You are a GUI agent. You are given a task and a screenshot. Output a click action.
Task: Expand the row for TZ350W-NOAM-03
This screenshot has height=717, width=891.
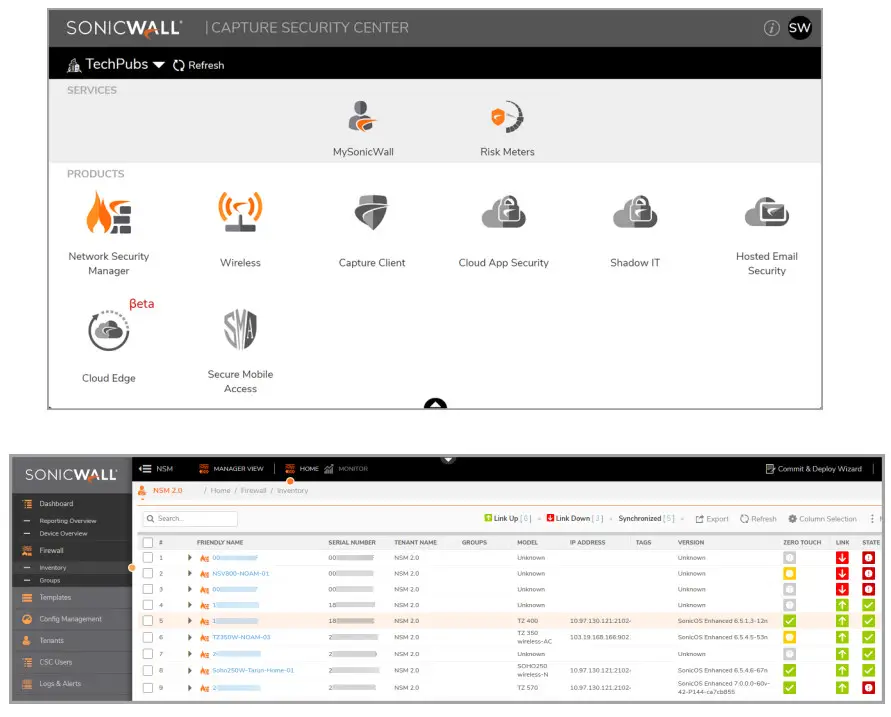190,637
